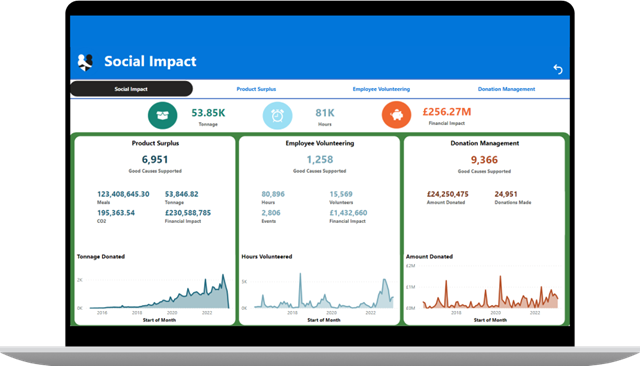Click the 53.85K Tonnage value

tap(208, 113)
